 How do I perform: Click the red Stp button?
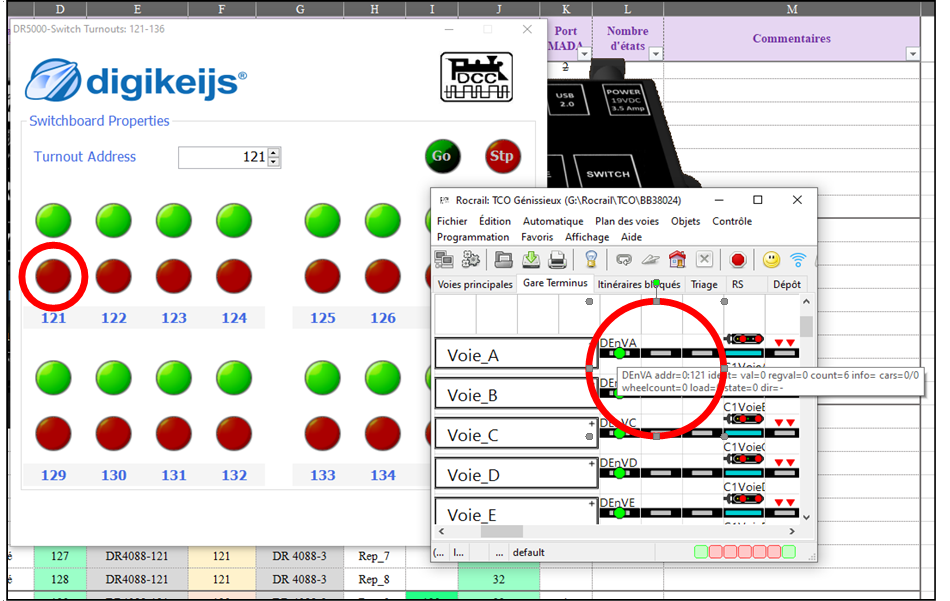pyautogui.click(x=502, y=156)
